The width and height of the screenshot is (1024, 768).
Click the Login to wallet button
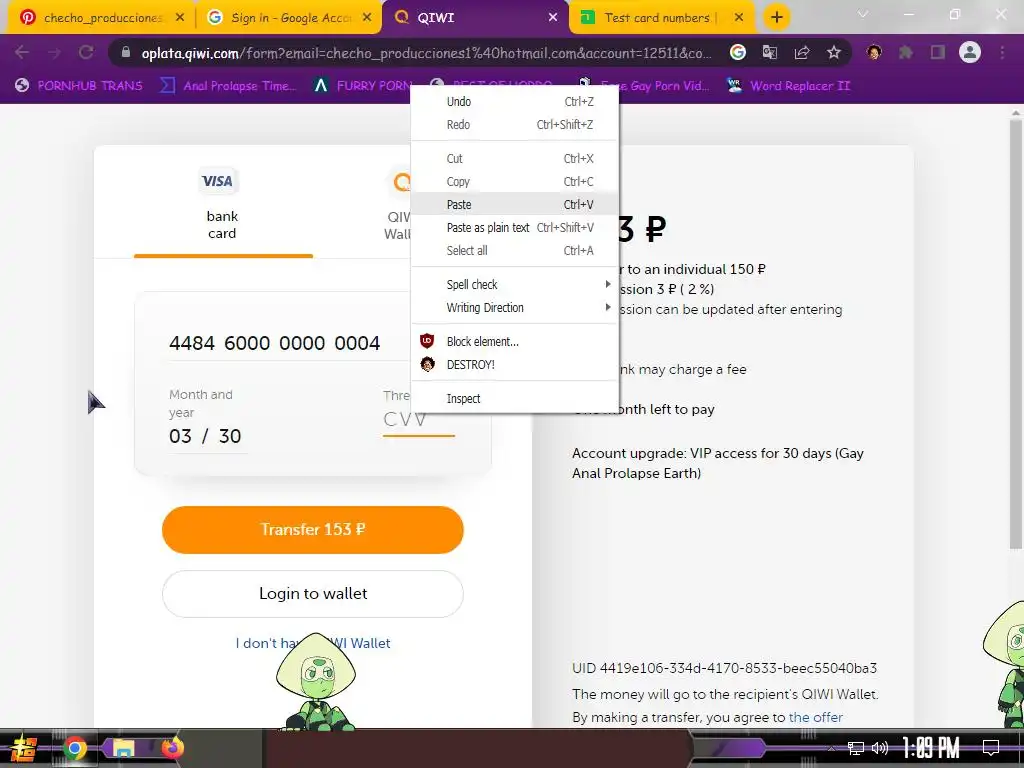click(x=313, y=594)
